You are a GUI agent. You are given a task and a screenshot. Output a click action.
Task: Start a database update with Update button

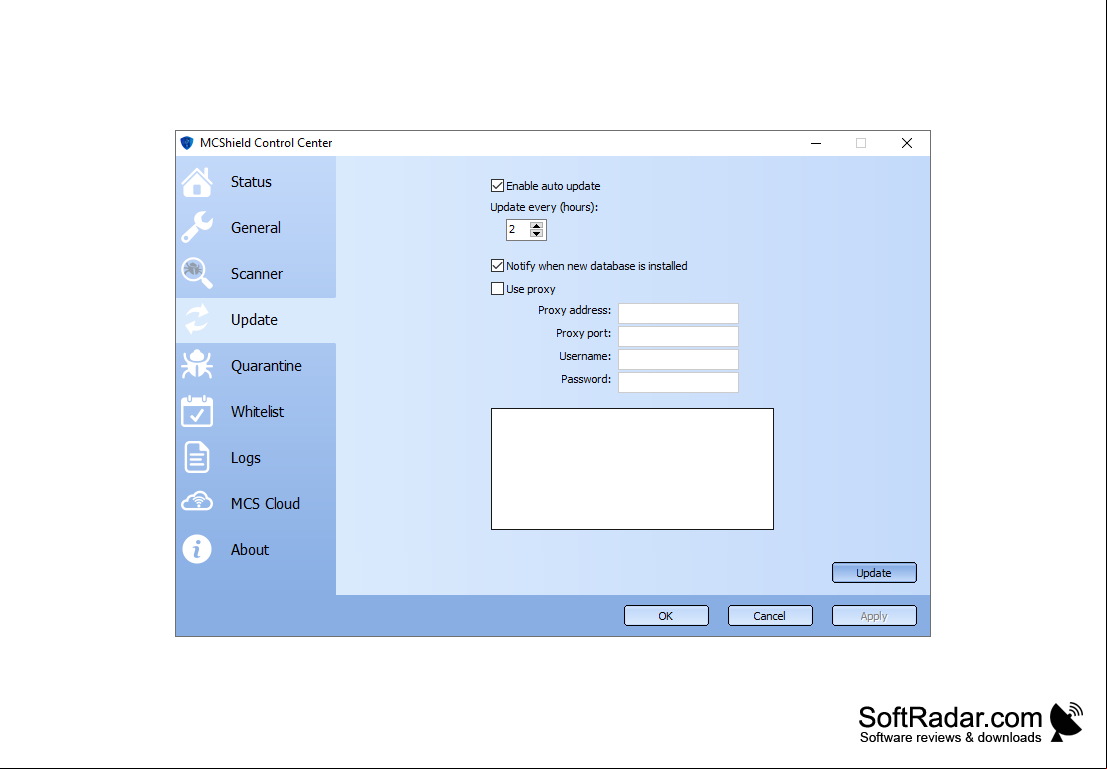(x=874, y=573)
